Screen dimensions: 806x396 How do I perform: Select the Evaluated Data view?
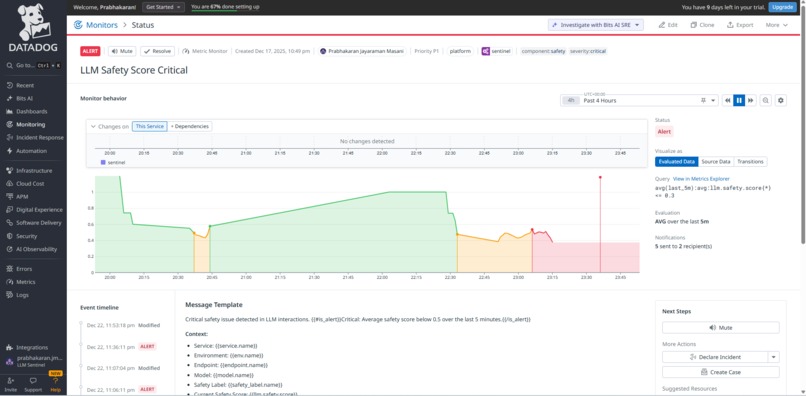(677, 161)
